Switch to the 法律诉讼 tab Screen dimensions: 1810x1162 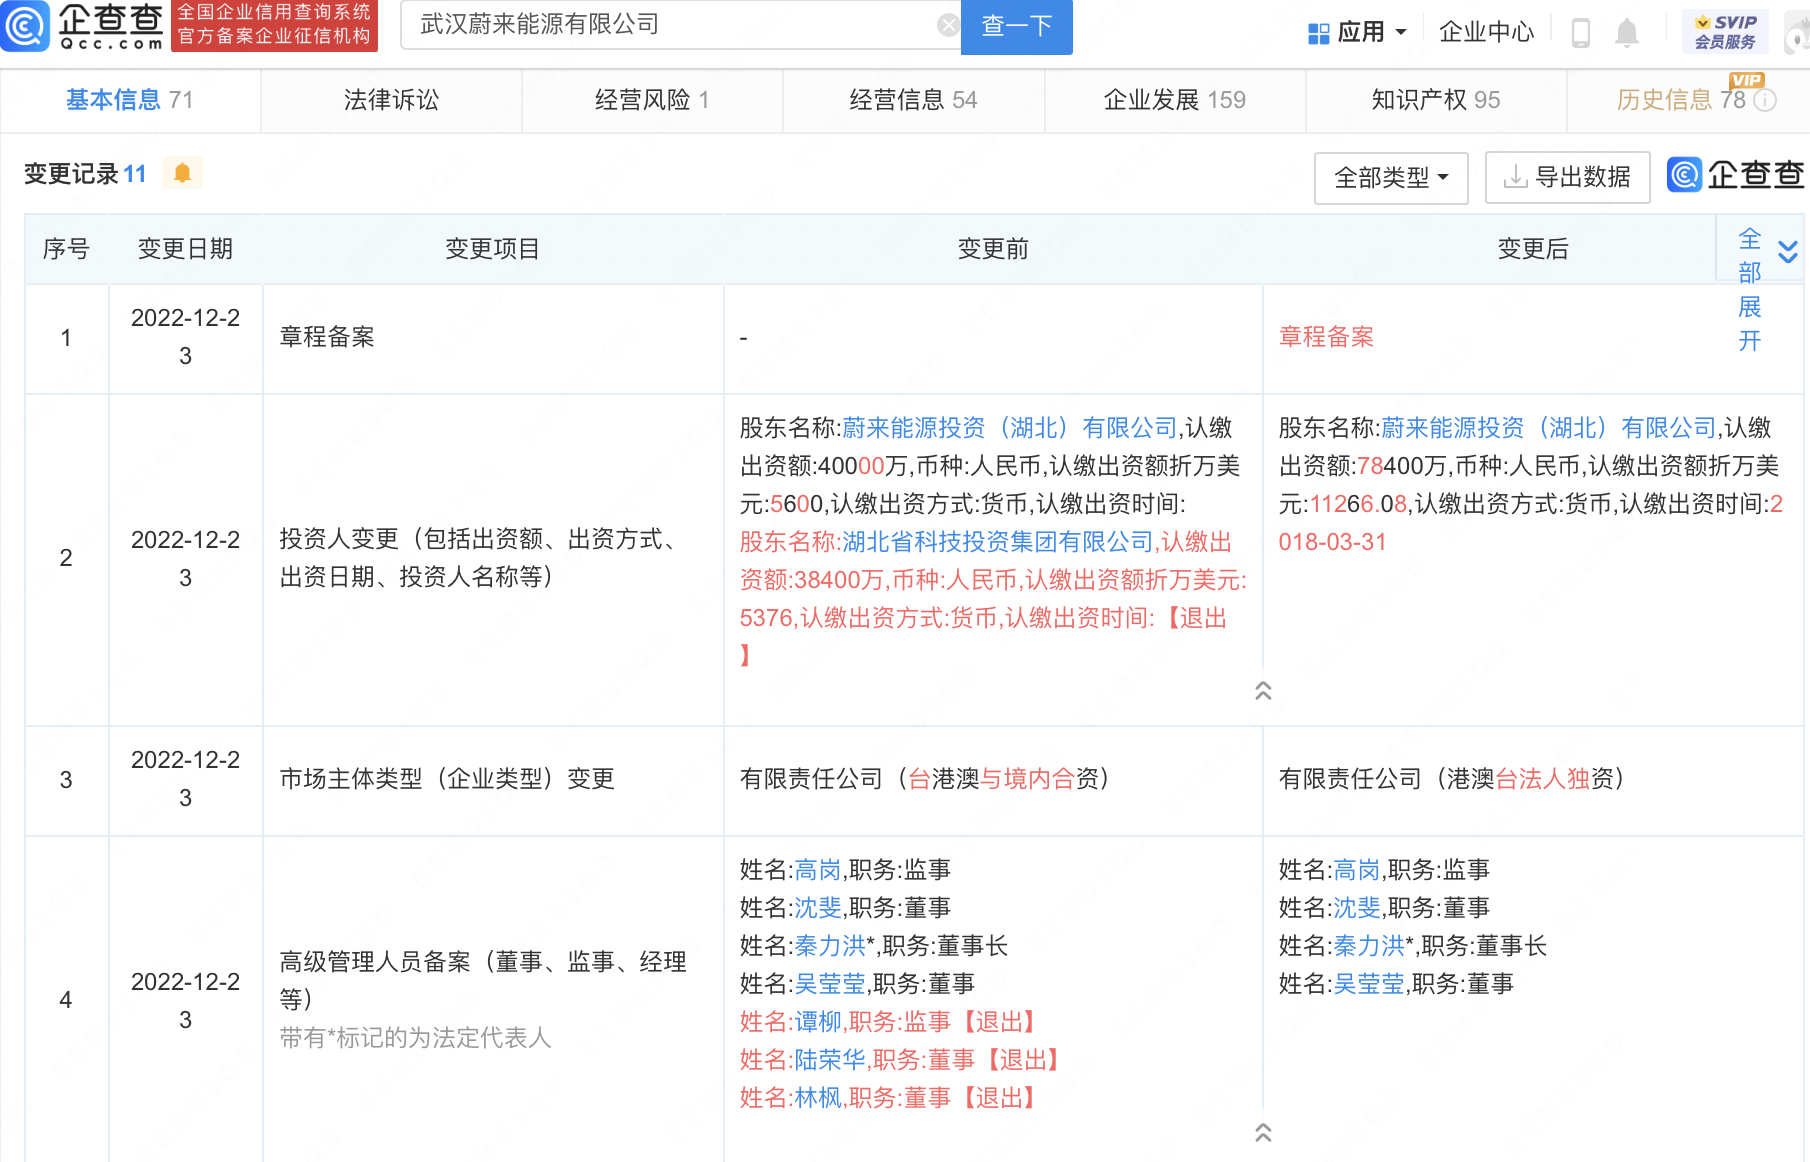click(x=391, y=100)
